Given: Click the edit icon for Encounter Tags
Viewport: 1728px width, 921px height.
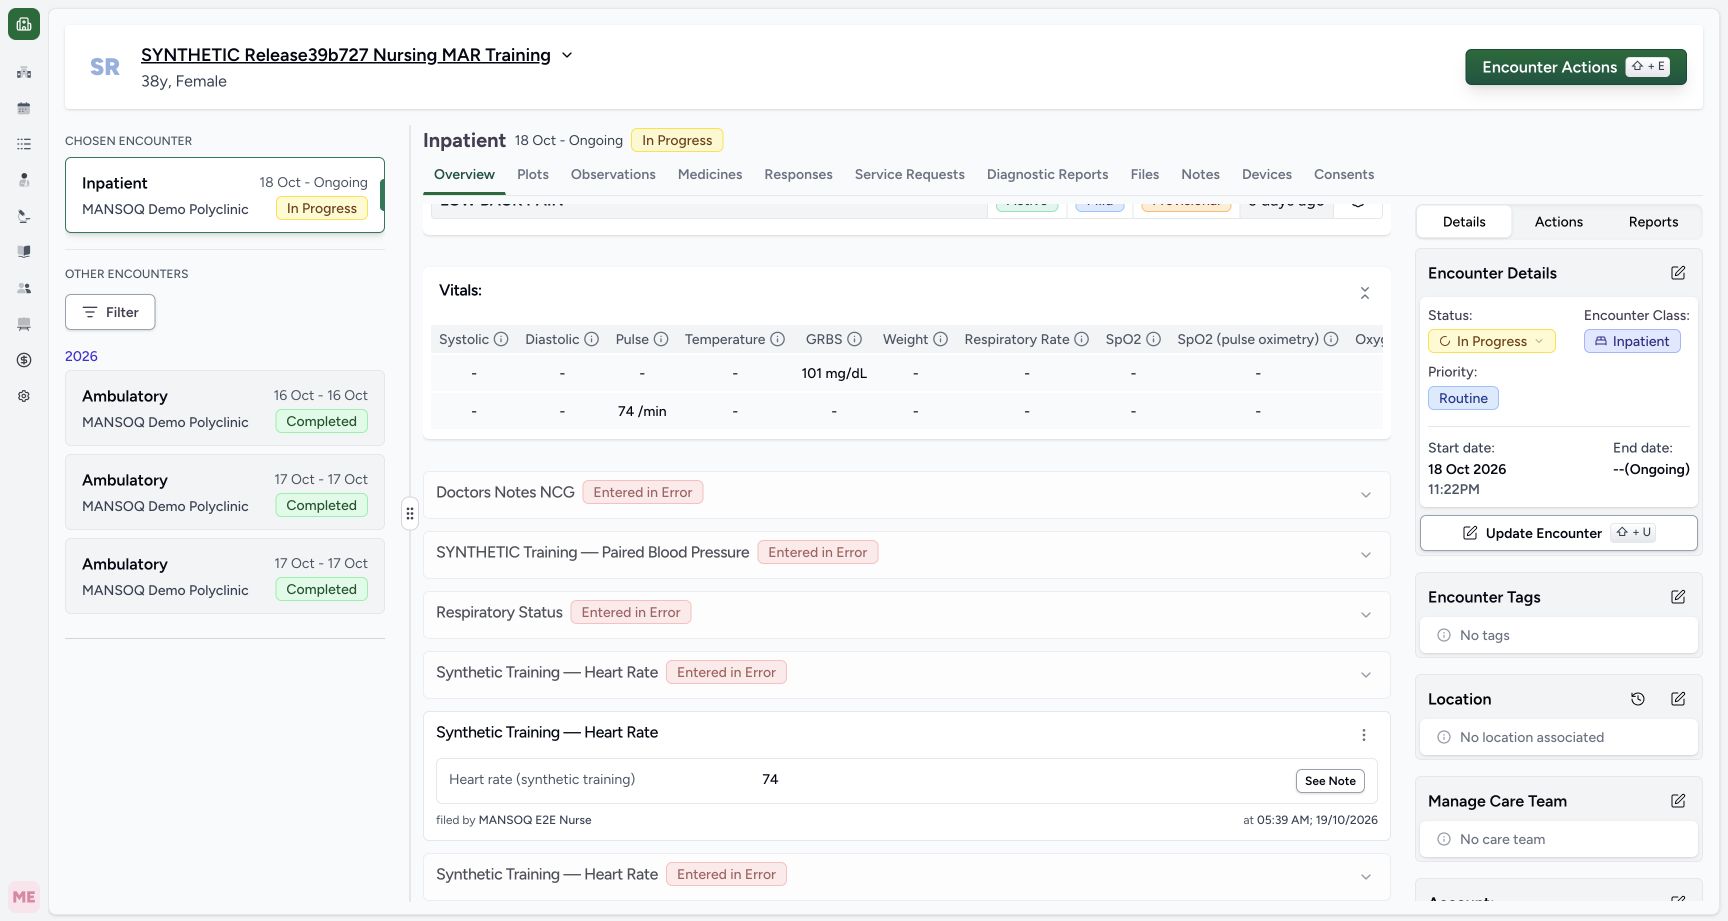Looking at the screenshot, I should [1678, 597].
